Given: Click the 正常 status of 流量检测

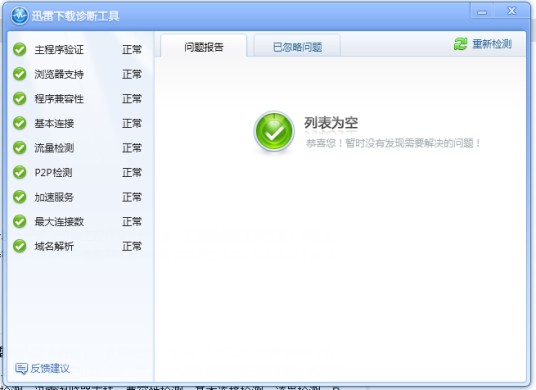Looking at the screenshot, I should point(132,148).
